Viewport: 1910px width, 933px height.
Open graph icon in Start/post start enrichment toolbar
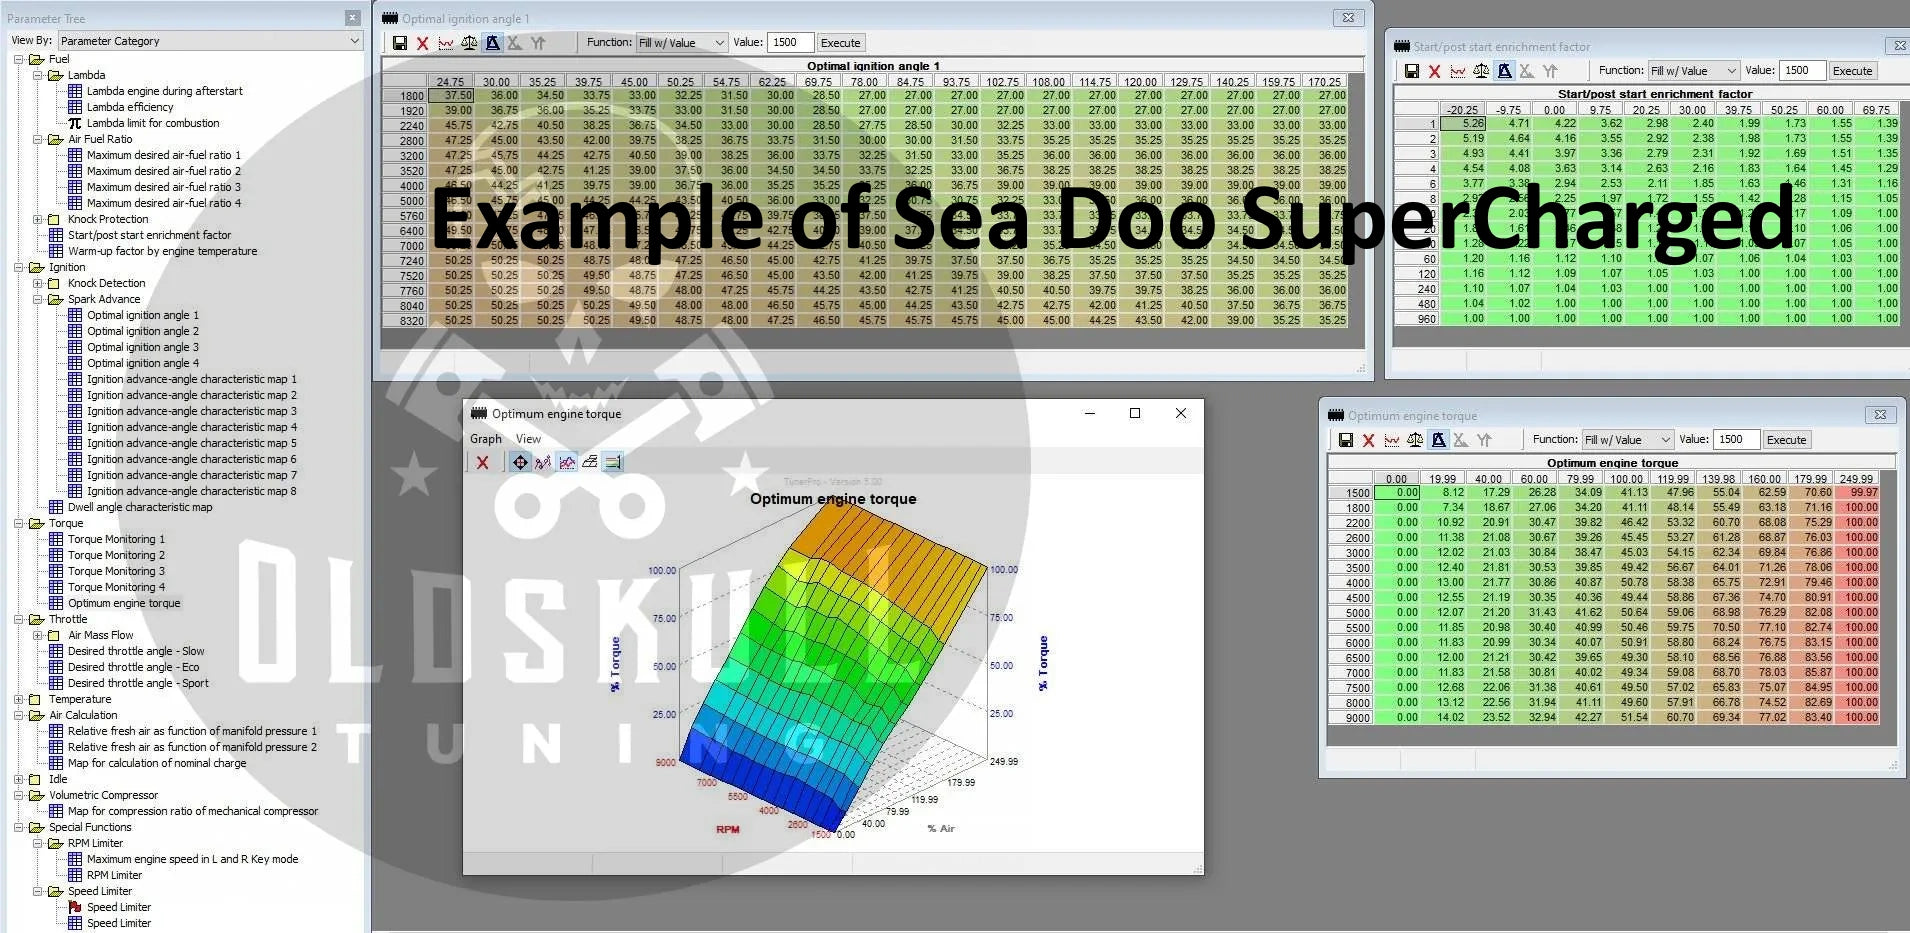[1458, 71]
